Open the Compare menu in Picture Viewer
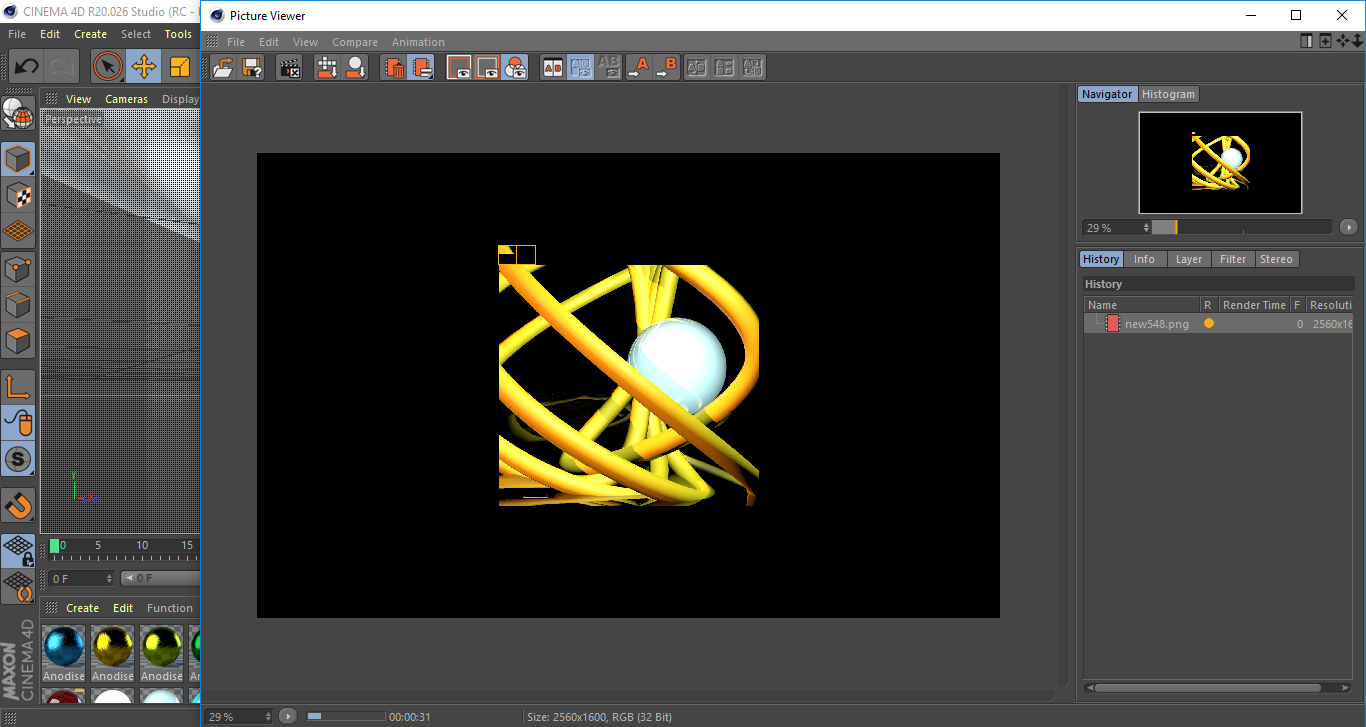The image size is (1366, 727). (x=355, y=42)
